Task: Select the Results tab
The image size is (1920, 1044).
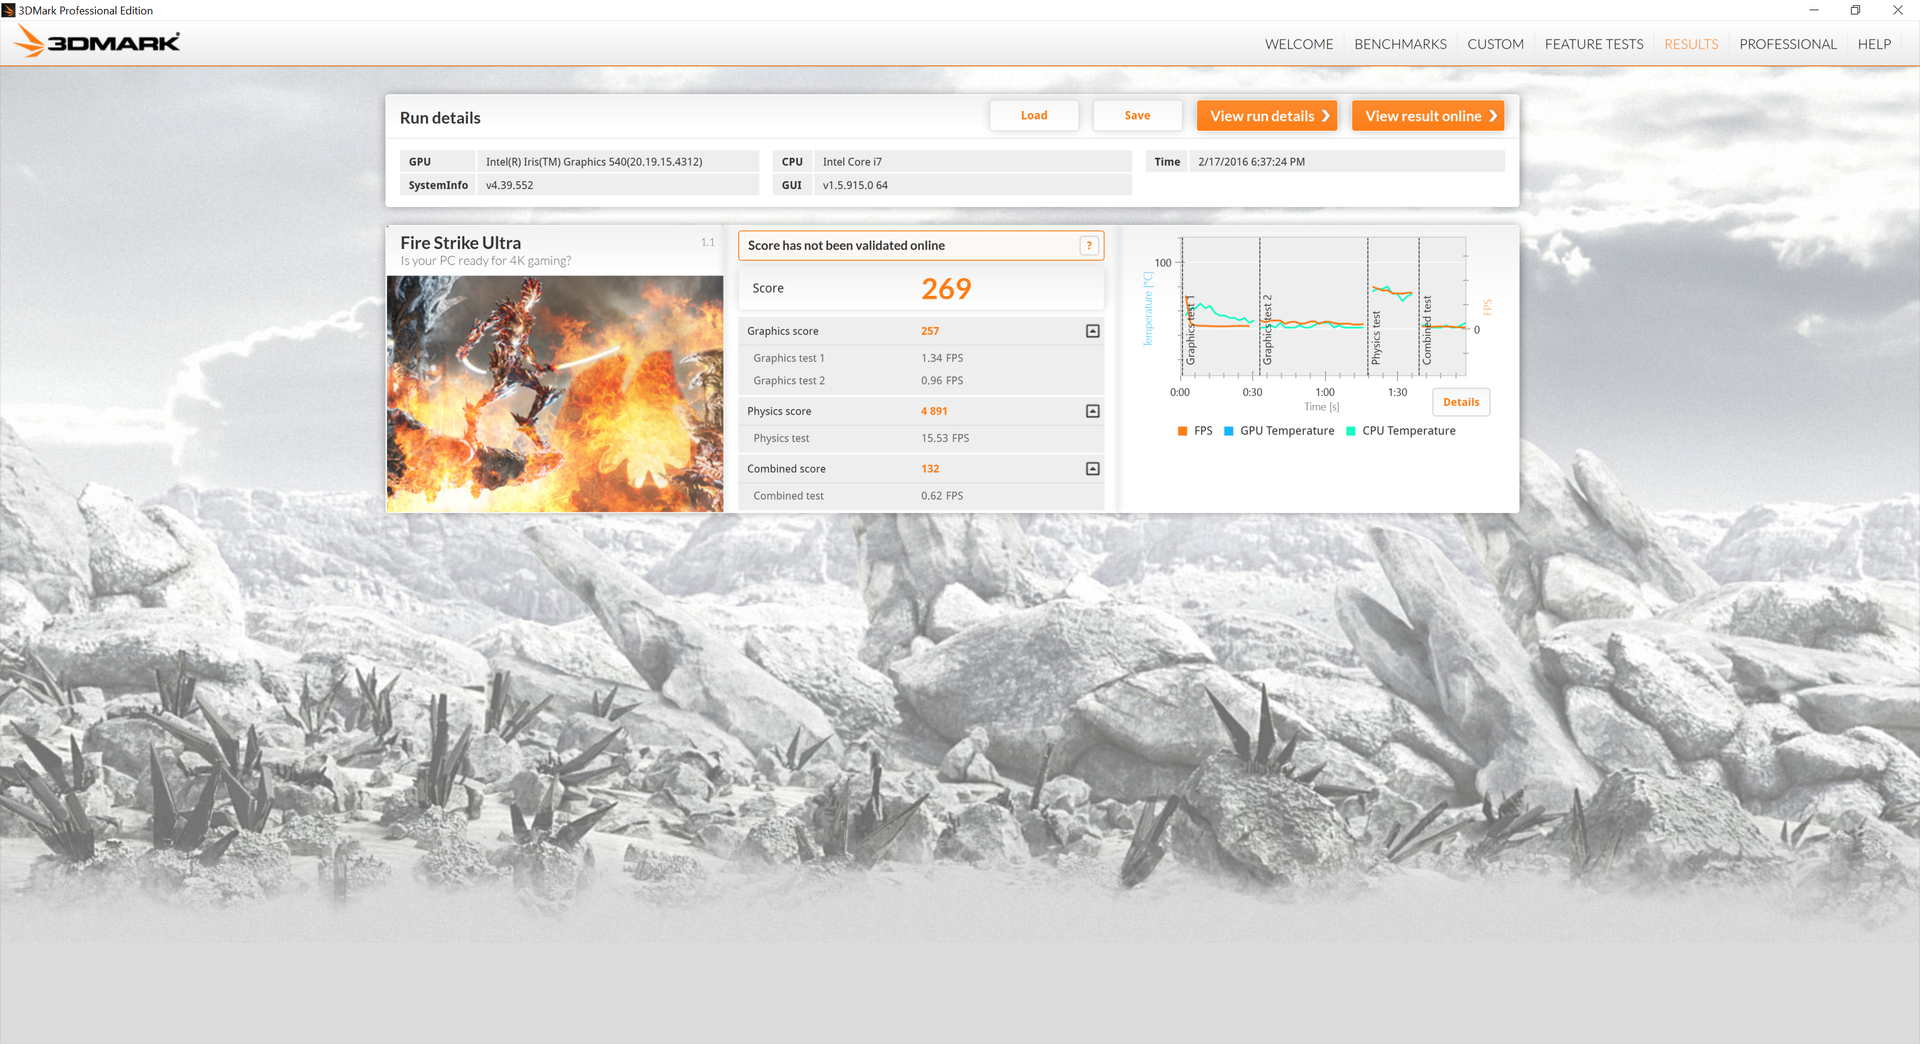Action: tap(1691, 44)
